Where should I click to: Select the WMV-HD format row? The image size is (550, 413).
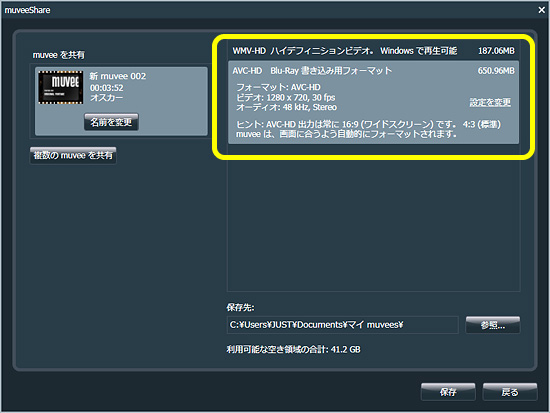(373, 51)
